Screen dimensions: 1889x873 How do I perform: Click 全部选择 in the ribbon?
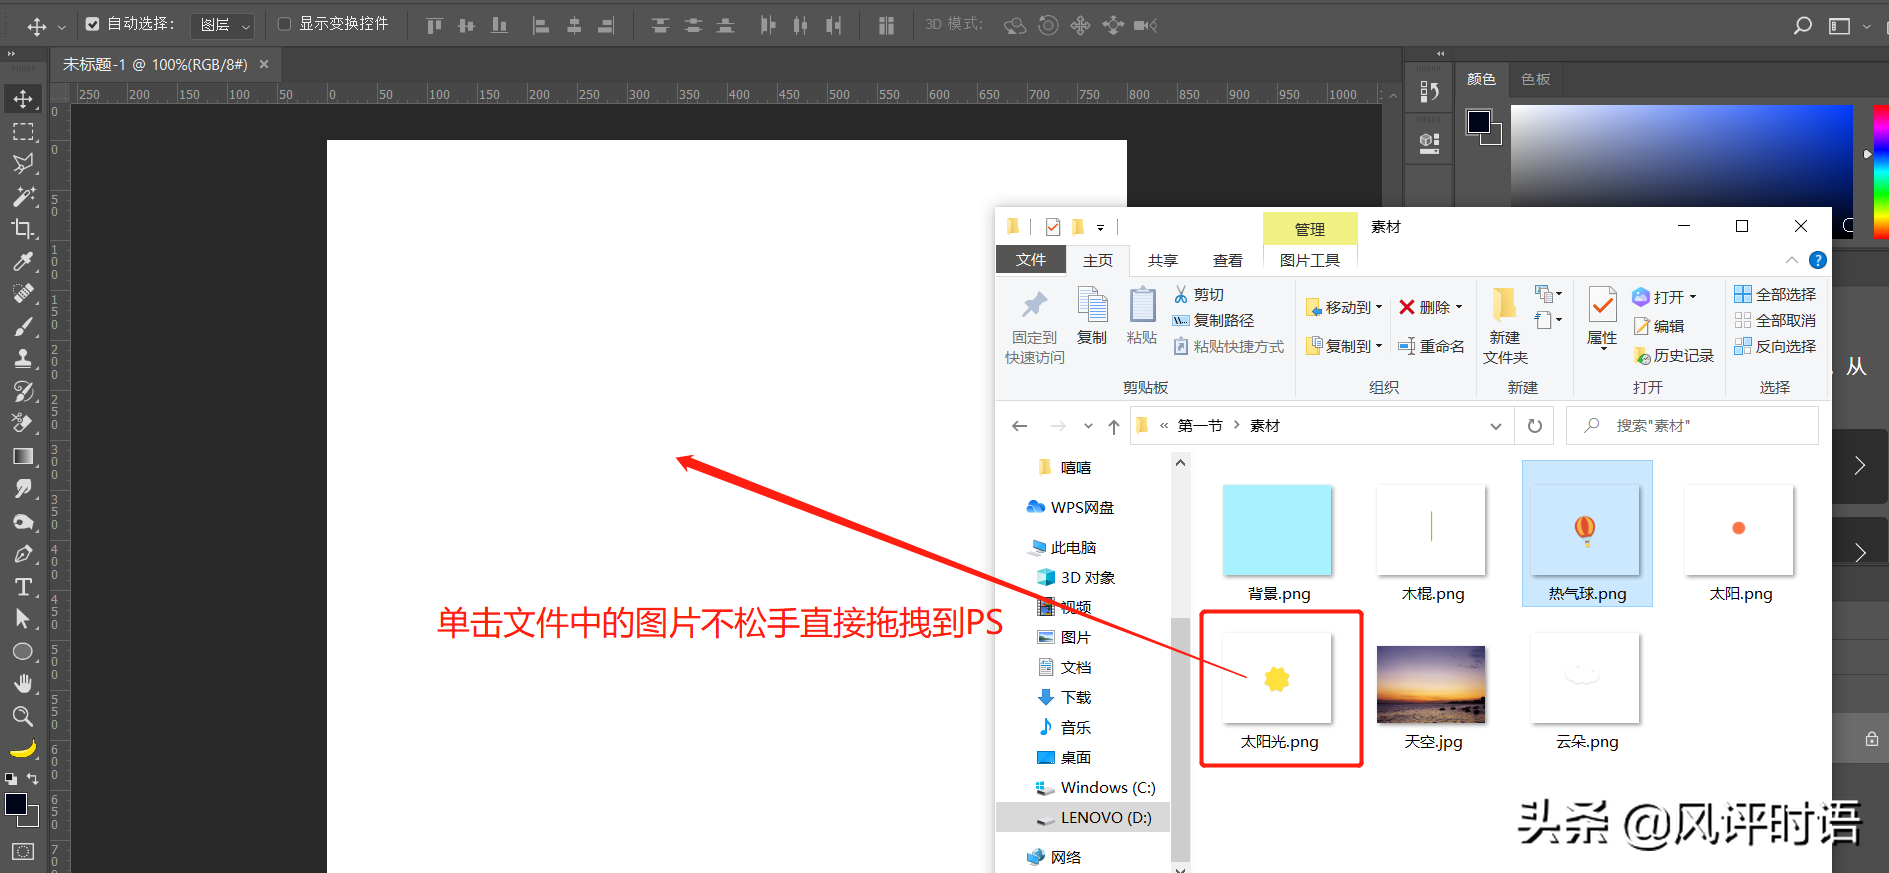pyautogui.click(x=1775, y=294)
